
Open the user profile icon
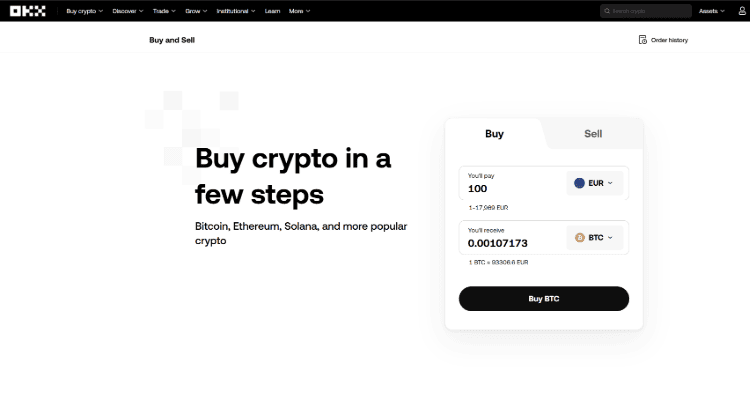point(742,11)
